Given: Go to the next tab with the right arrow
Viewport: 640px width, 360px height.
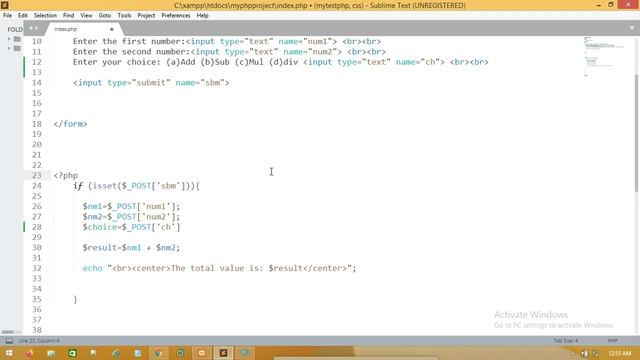Looking at the screenshot, I should (36, 28).
